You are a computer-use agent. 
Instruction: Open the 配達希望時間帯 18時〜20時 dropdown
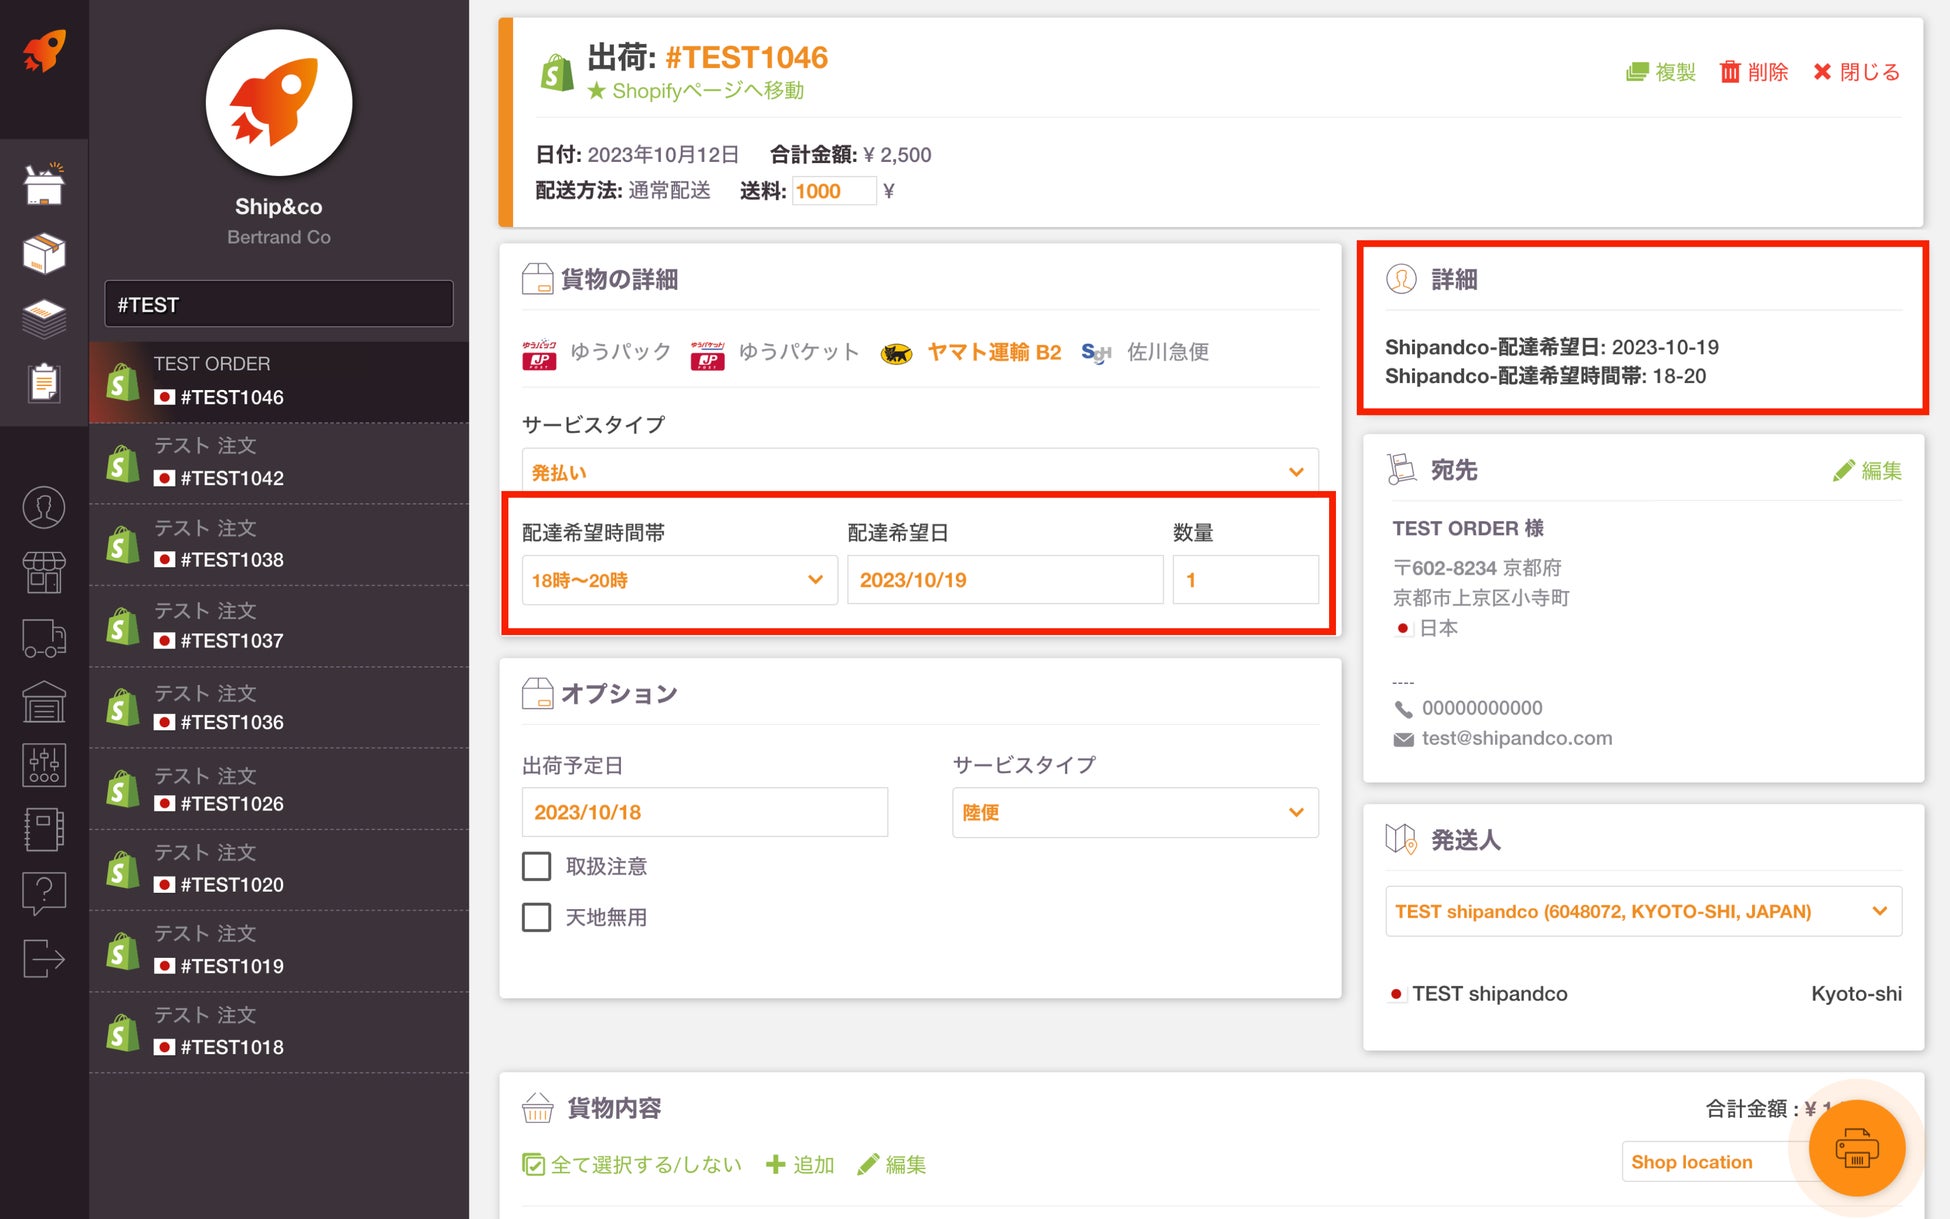(x=678, y=580)
